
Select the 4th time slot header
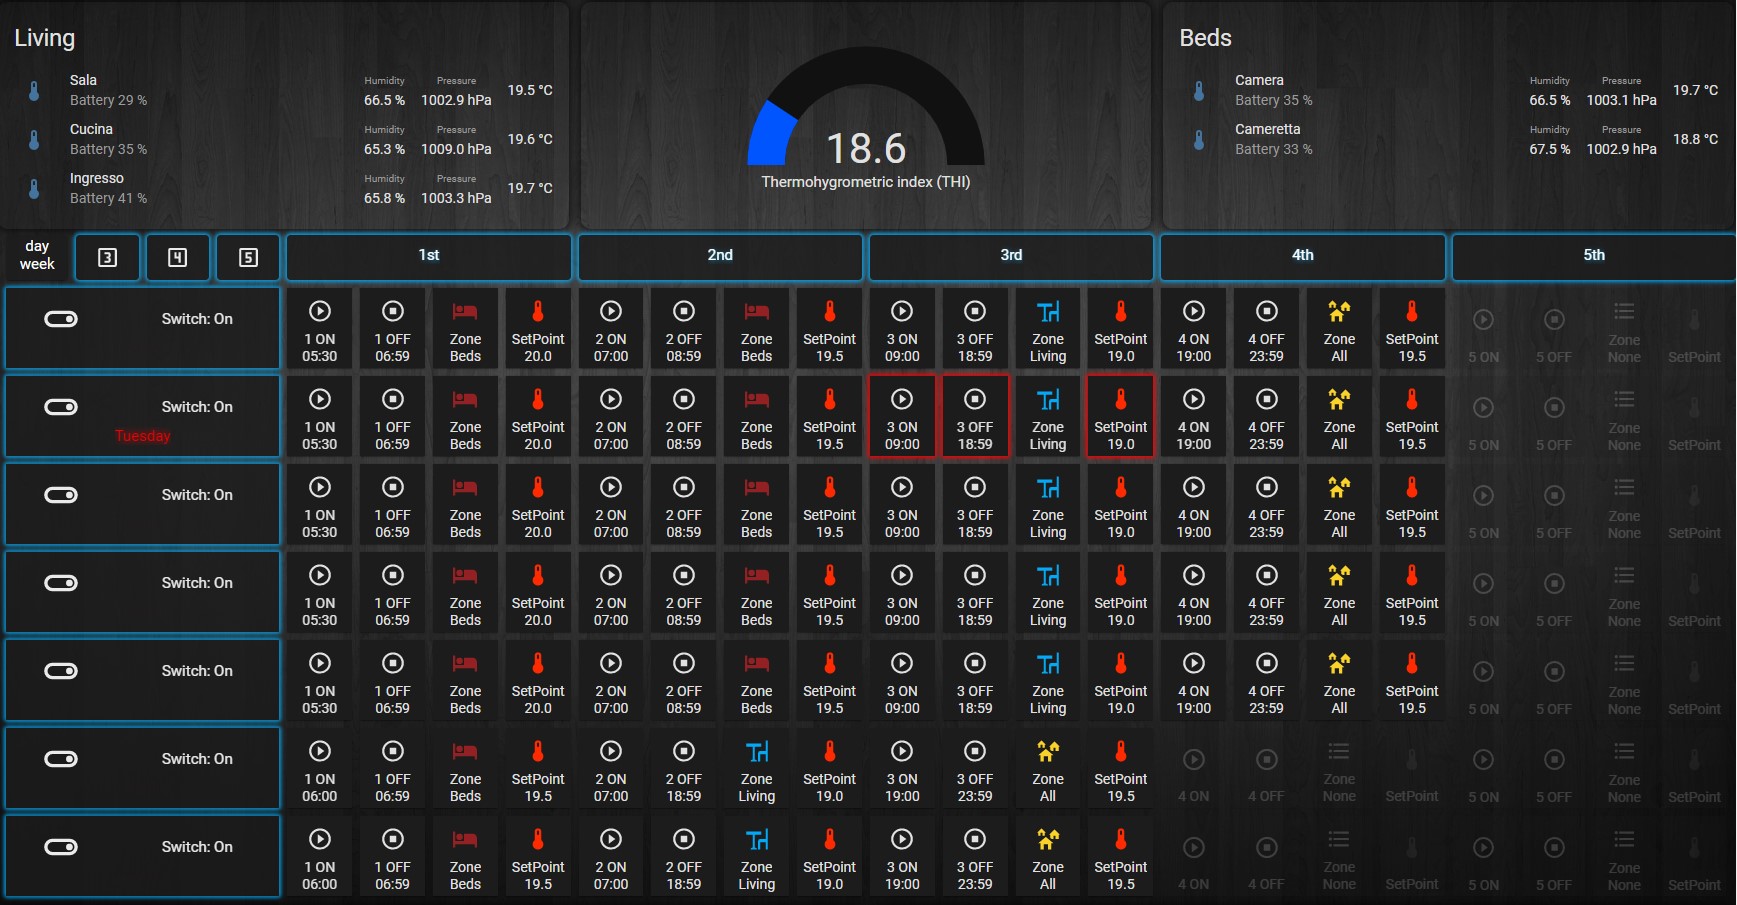[x=1303, y=257]
